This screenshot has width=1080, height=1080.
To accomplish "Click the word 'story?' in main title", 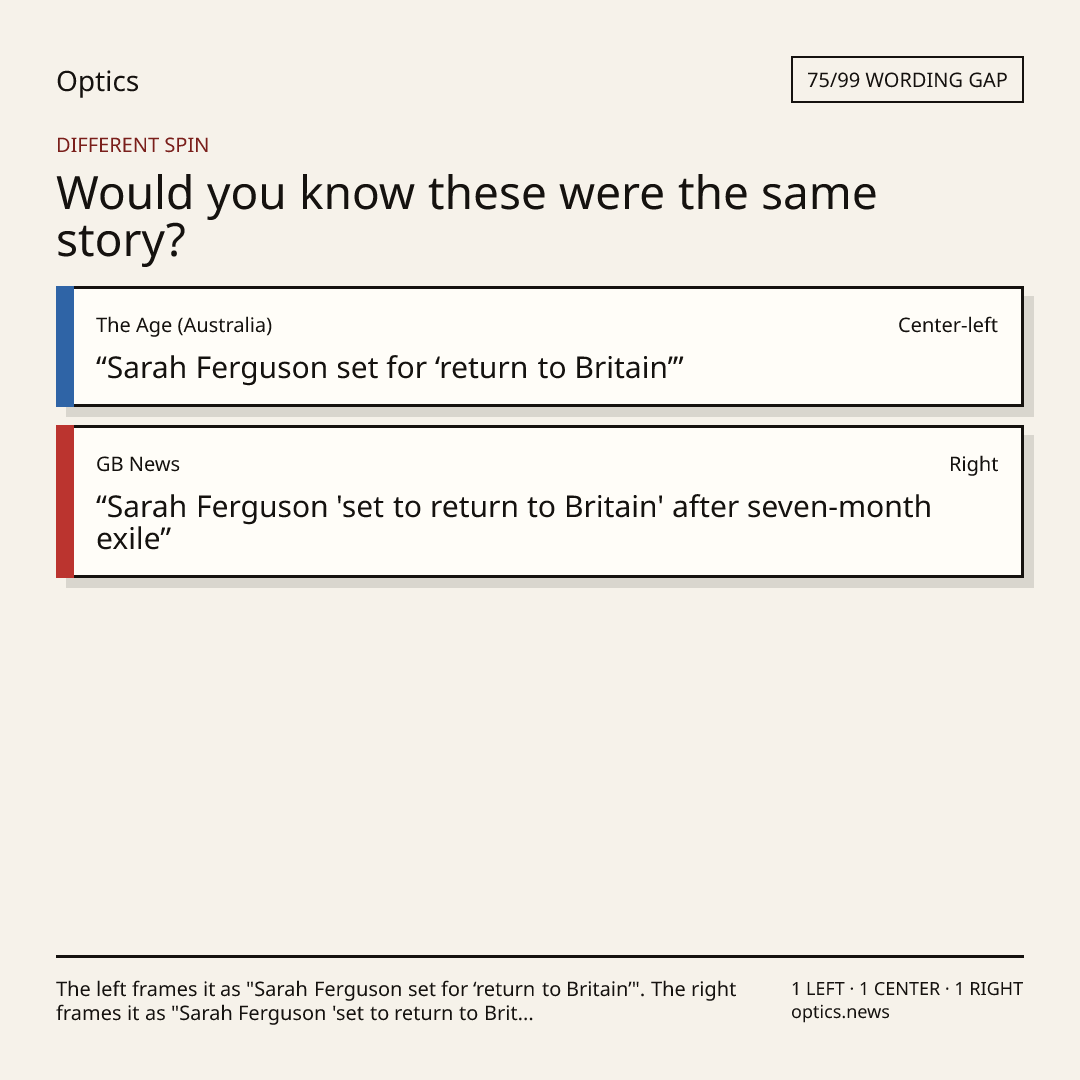I will click(121, 241).
